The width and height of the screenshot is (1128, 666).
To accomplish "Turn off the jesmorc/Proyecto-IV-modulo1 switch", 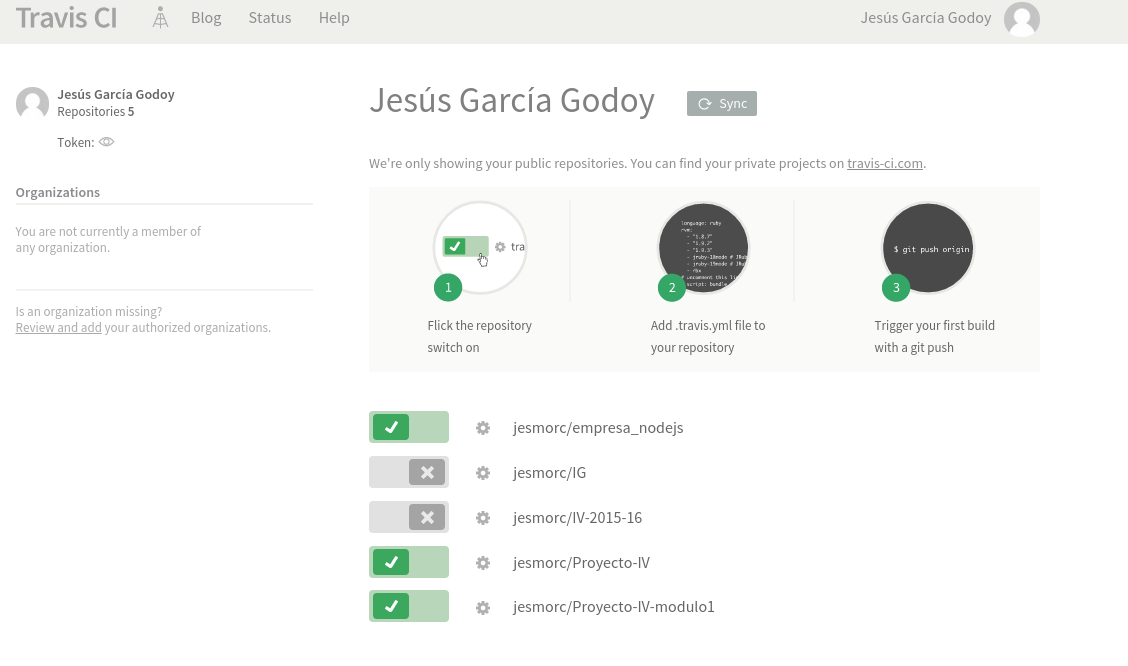I will 409,606.
